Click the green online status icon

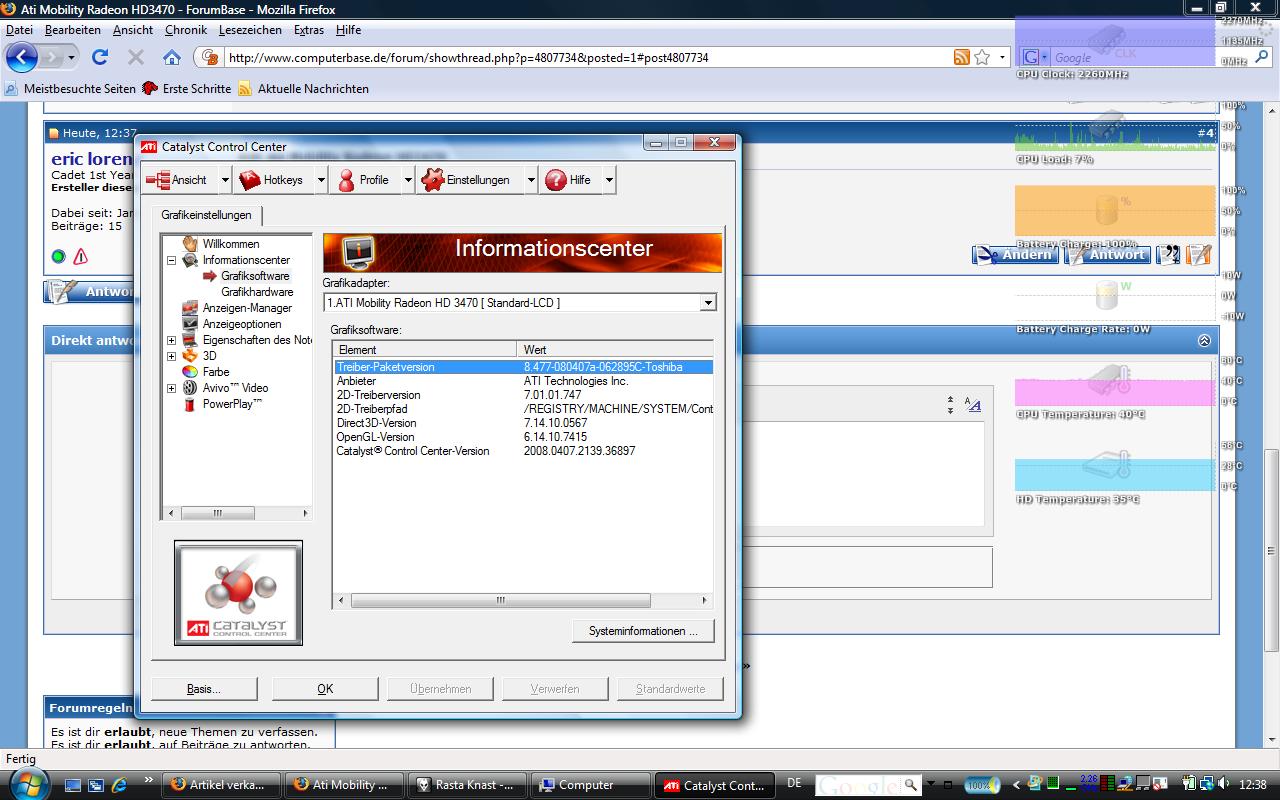click(x=58, y=257)
